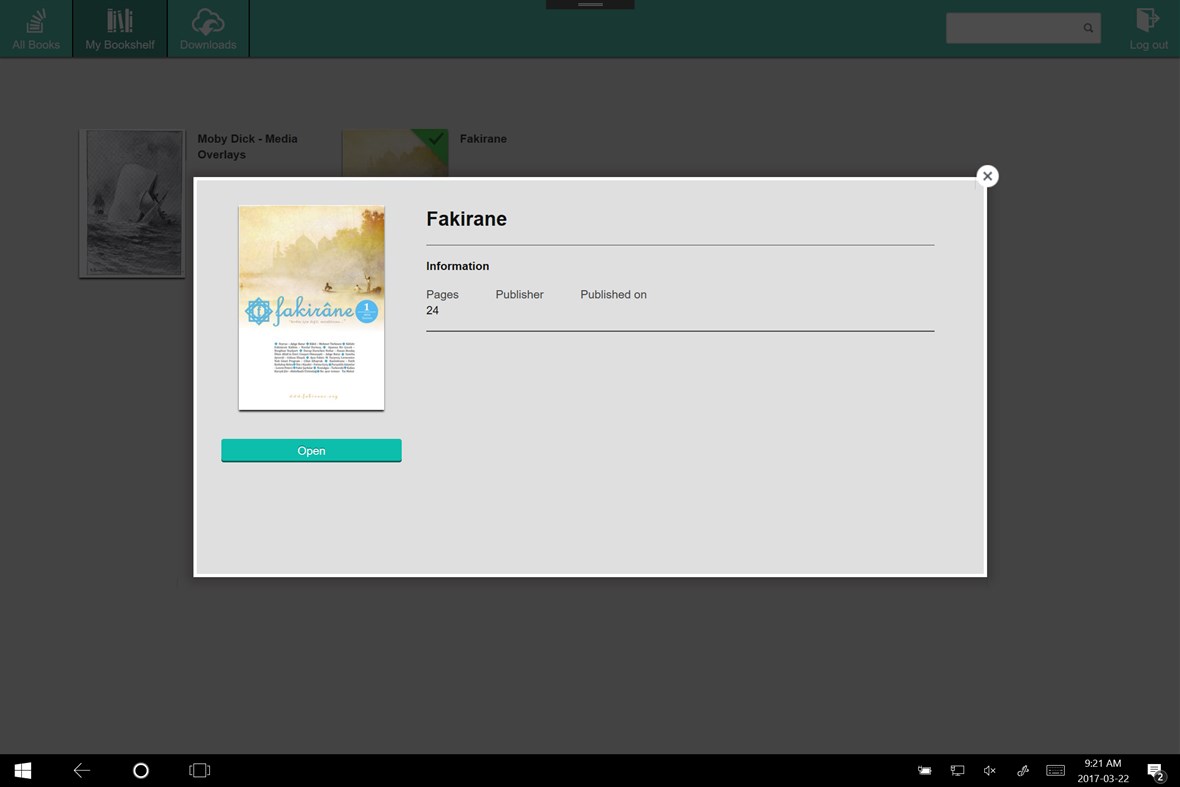
Task: Open Task View from the taskbar
Action: (x=199, y=770)
